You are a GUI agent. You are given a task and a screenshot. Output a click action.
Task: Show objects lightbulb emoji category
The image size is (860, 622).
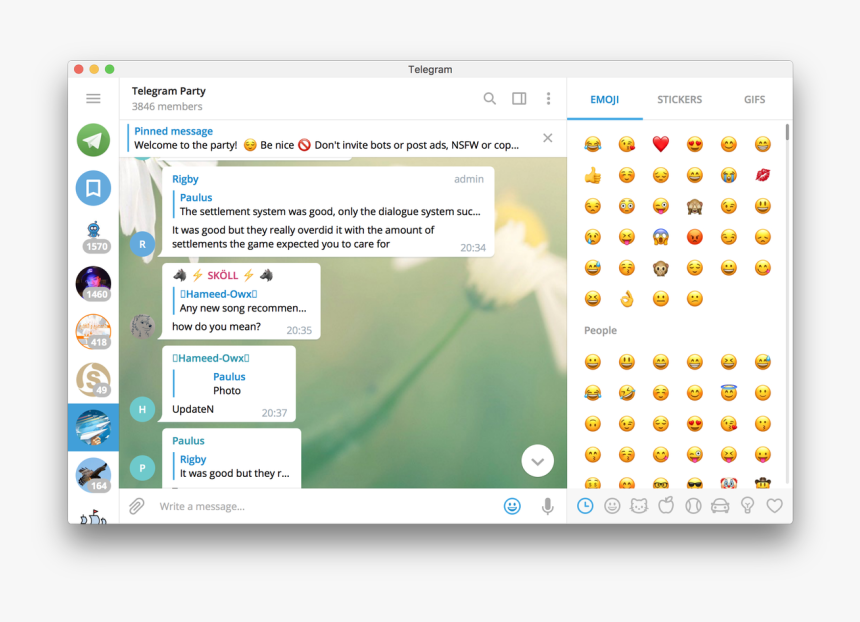[747, 506]
